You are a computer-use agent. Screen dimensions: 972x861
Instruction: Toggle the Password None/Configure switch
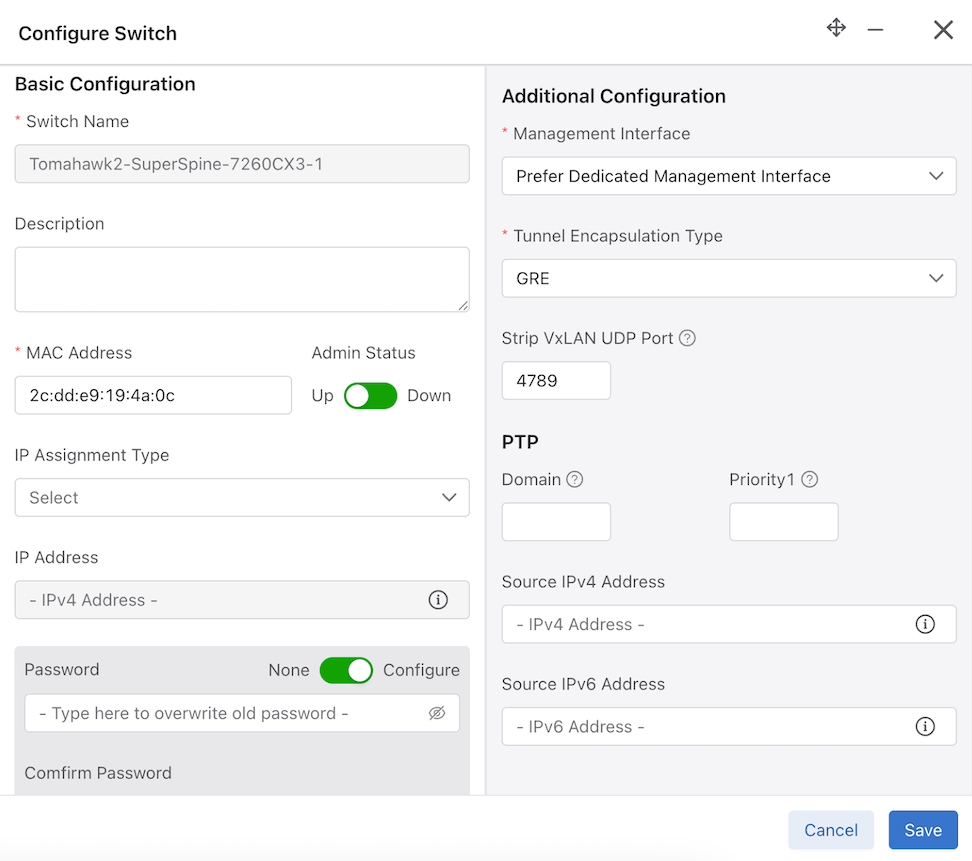346,670
